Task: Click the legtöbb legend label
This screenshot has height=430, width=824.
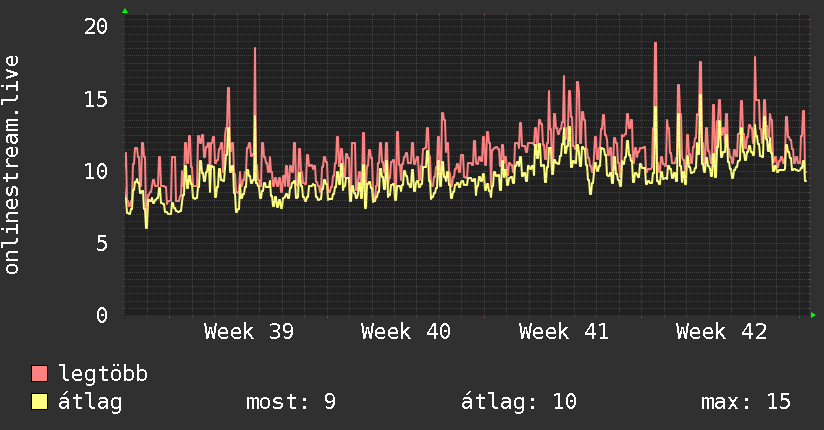Action: (103, 374)
